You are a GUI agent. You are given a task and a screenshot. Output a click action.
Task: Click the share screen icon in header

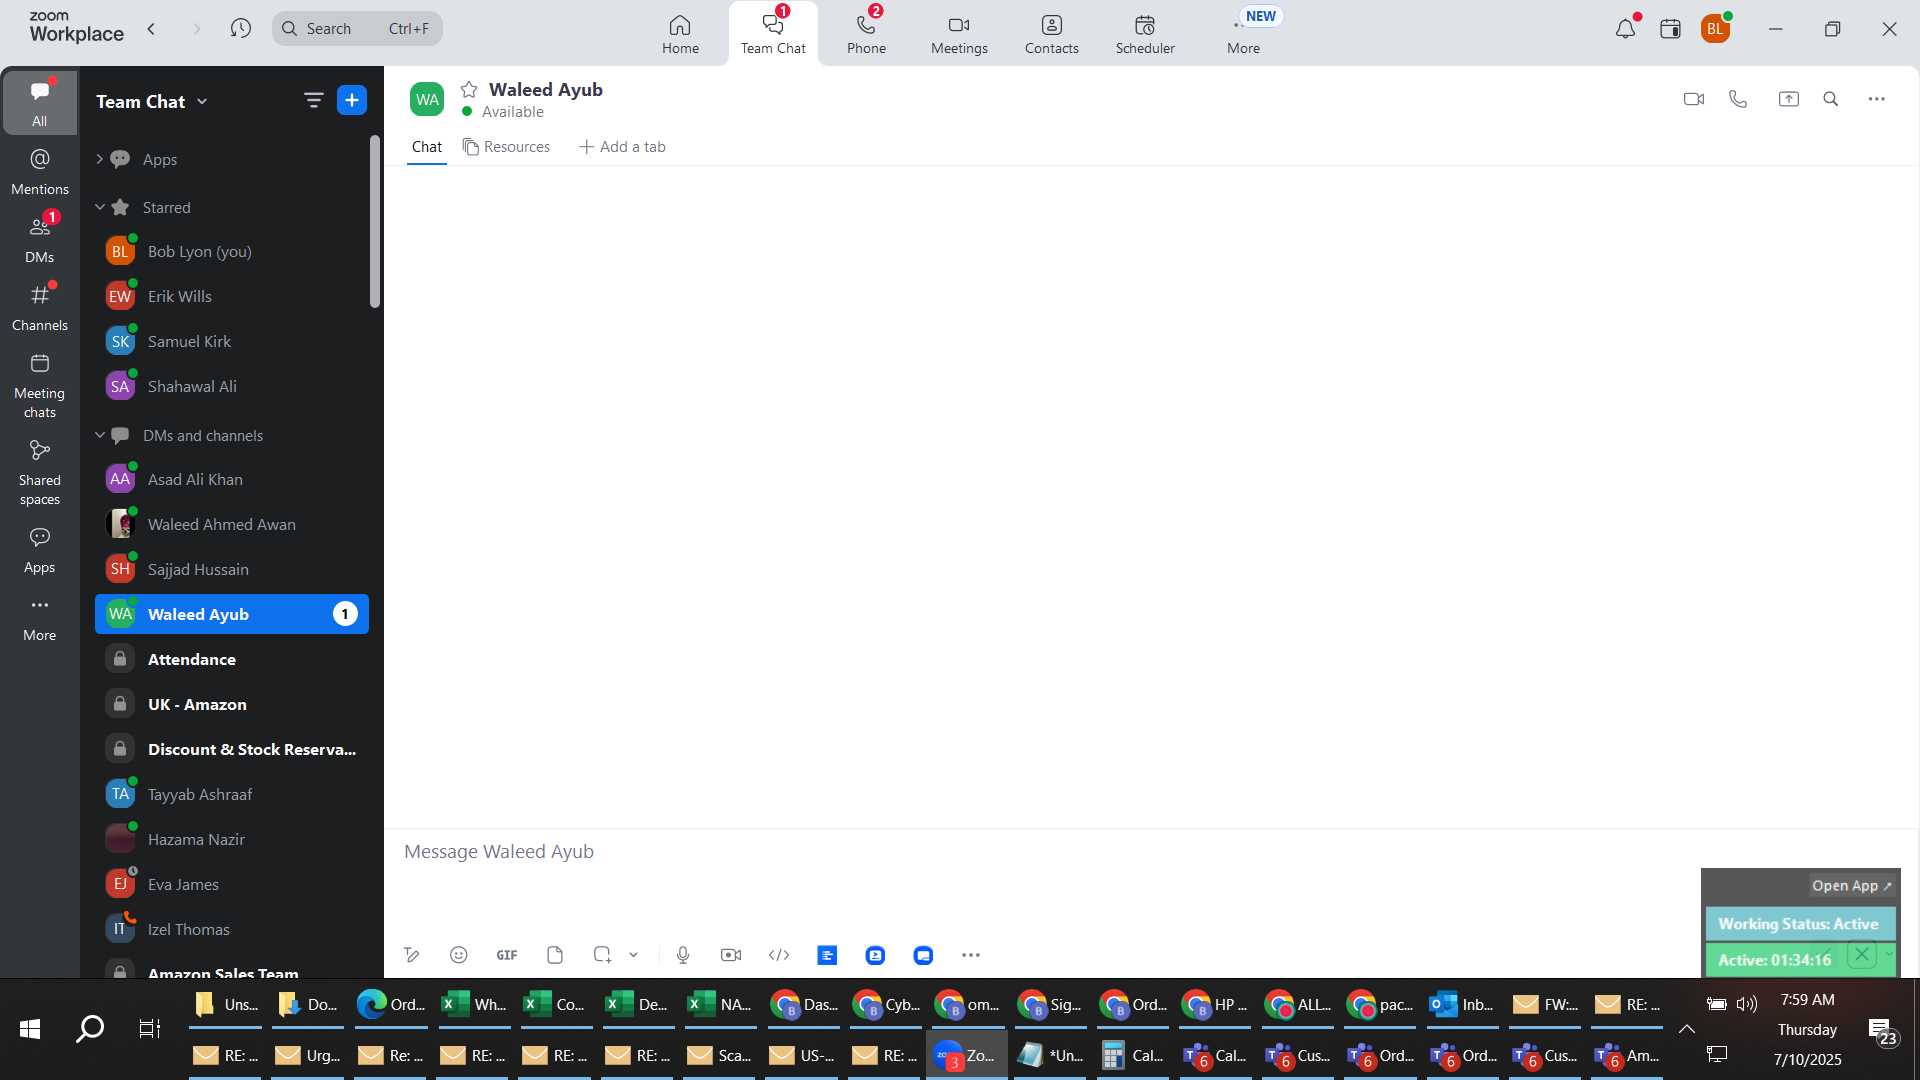[1788, 99]
